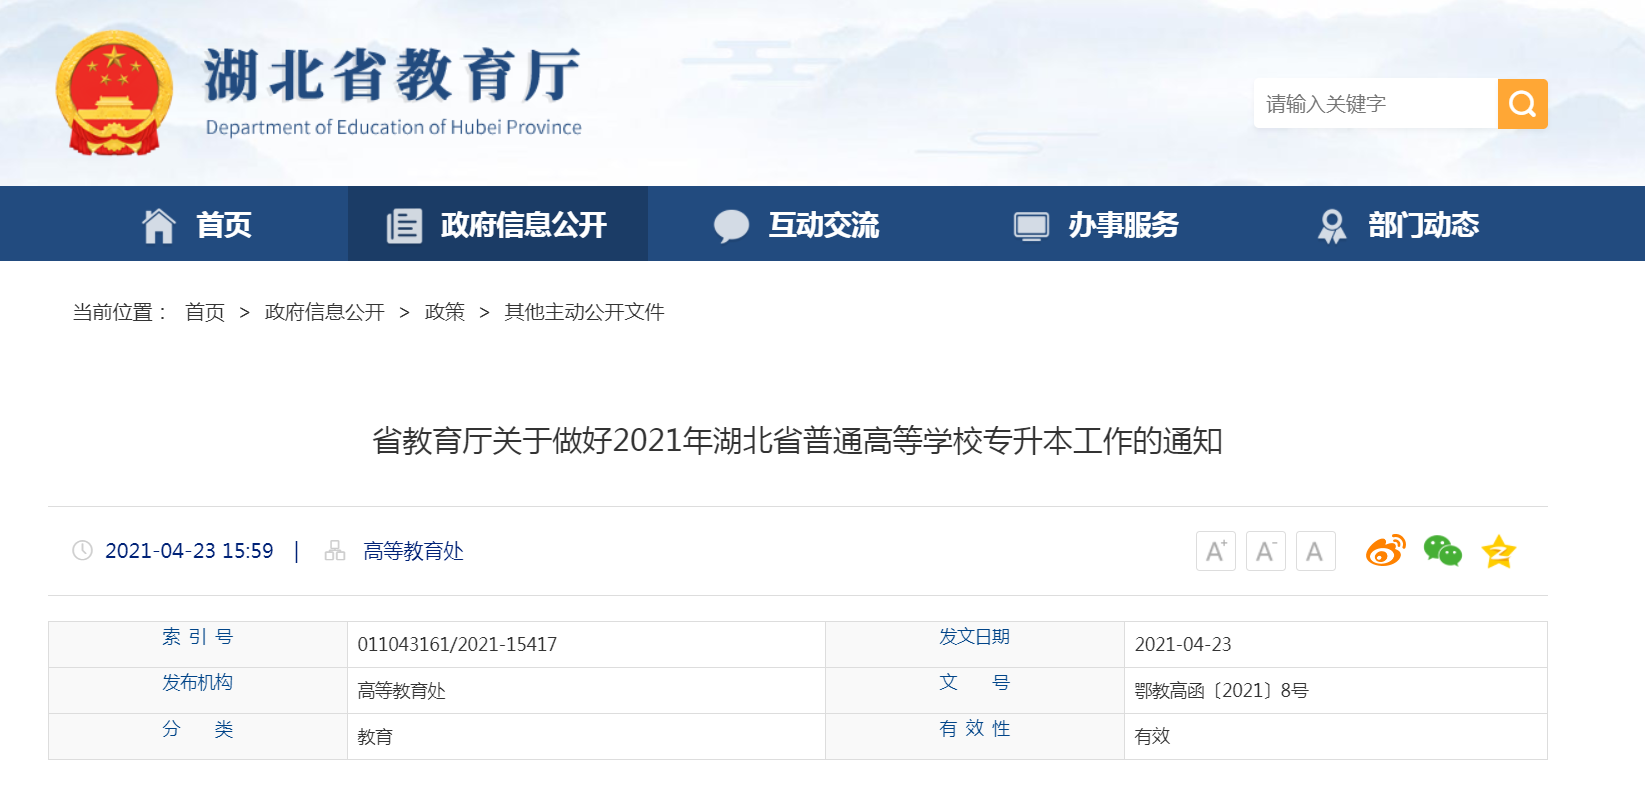
Task: Open the 政府信息公开 navigation tab
Action: pos(498,224)
